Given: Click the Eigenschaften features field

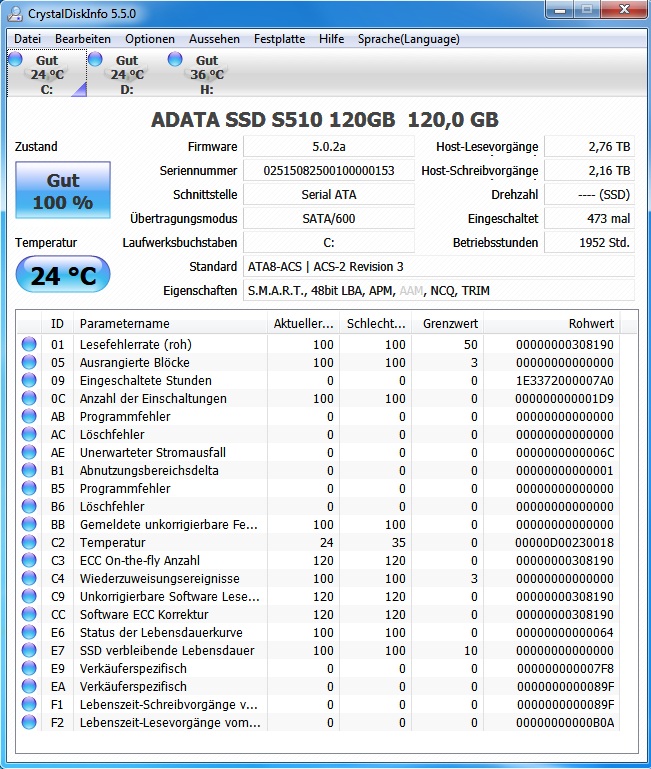Looking at the screenshot, I should pos(439,290).
